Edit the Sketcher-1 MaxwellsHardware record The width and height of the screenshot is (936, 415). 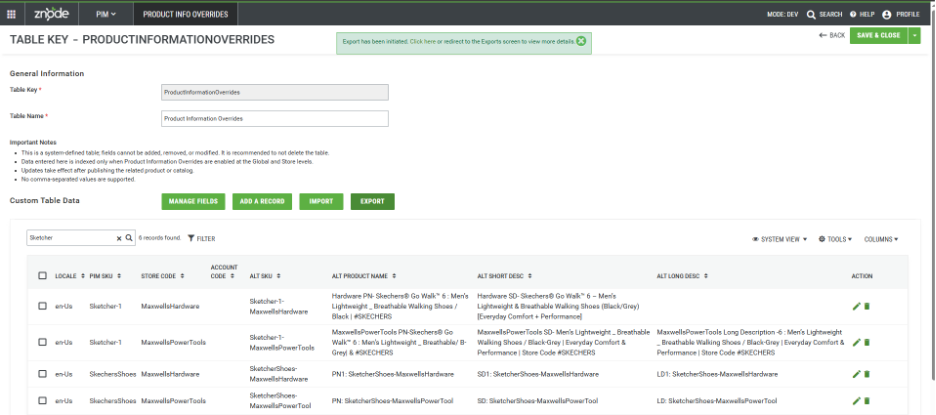(857, 306)
